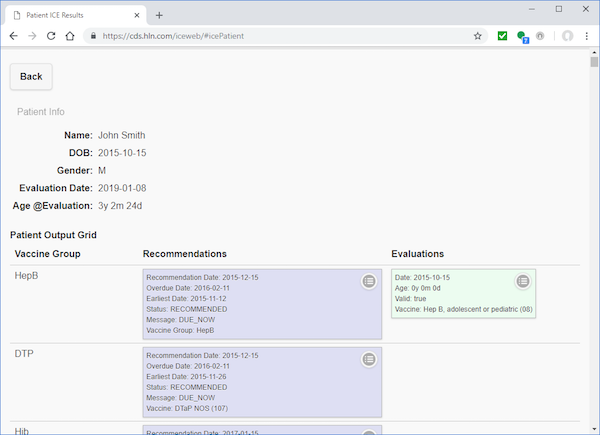
Task: Open a new browser tab
Action: (159, 15)
